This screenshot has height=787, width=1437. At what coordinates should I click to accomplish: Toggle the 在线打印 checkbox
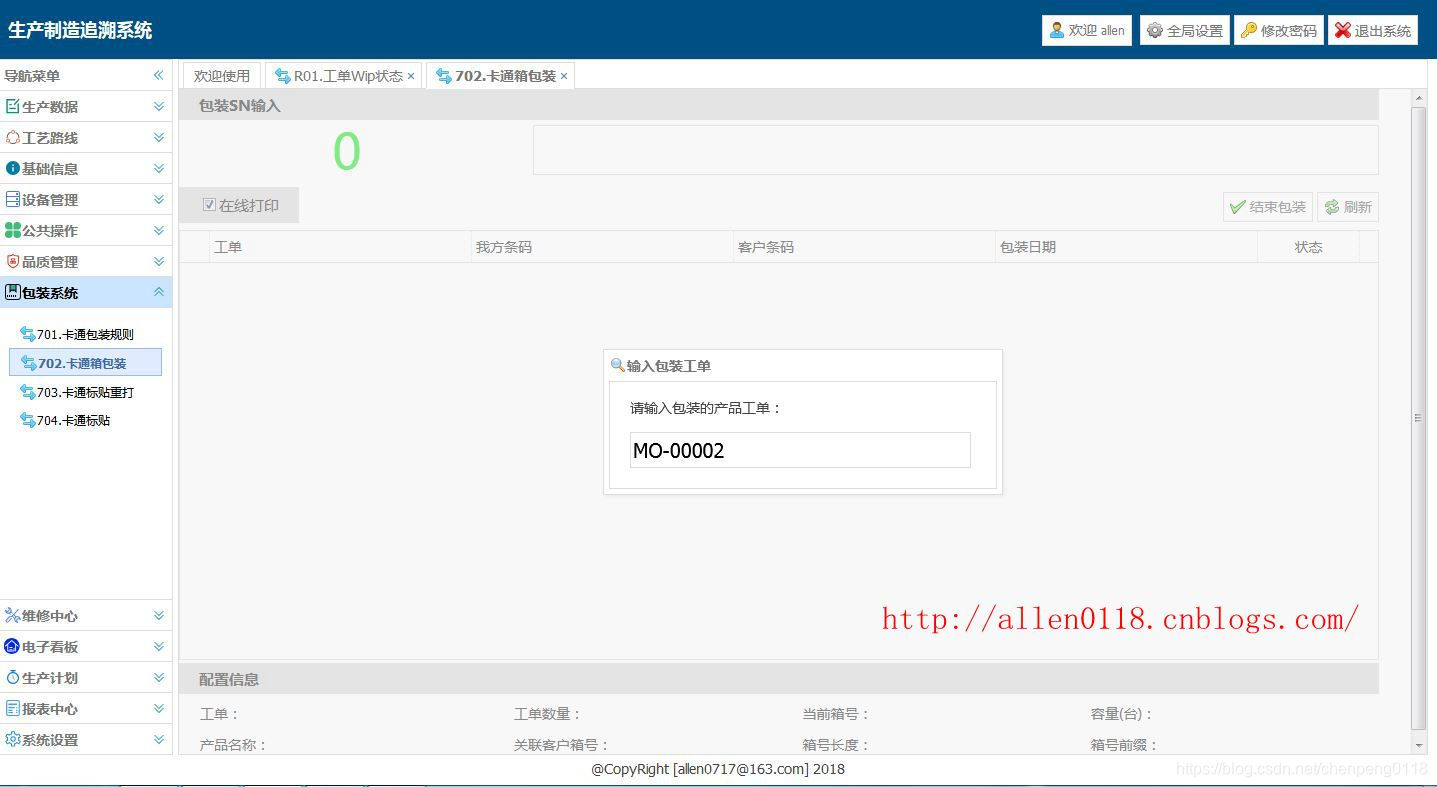point(209,205)
